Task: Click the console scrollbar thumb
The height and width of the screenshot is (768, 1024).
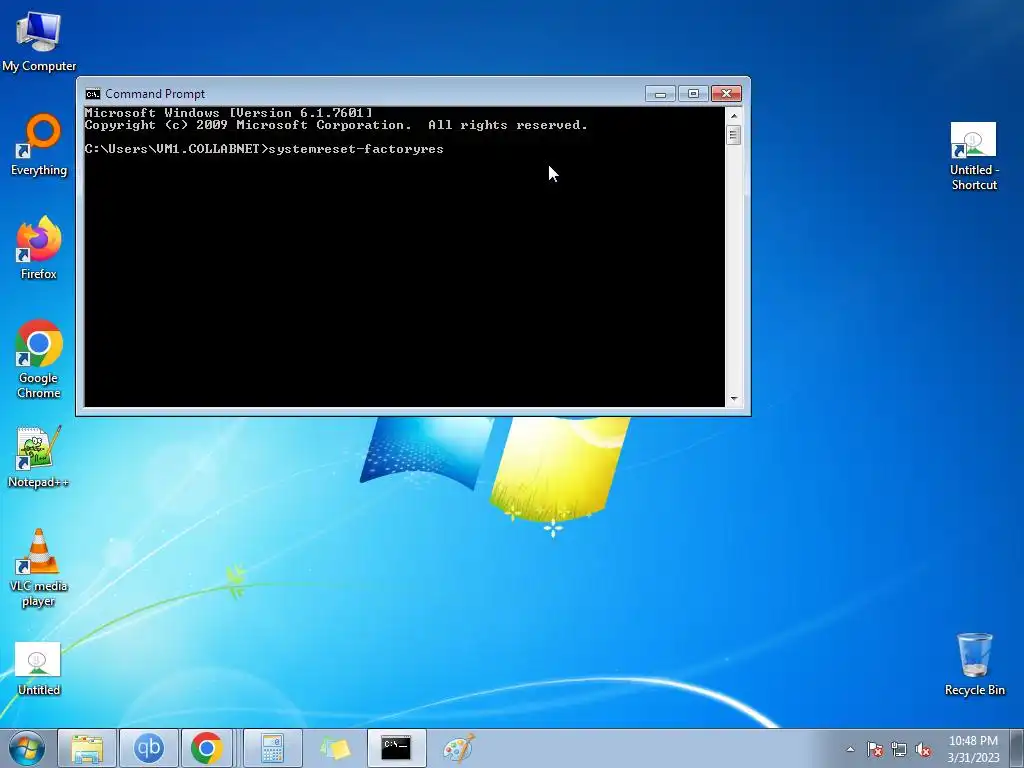Action: click(x=734, y=135)
